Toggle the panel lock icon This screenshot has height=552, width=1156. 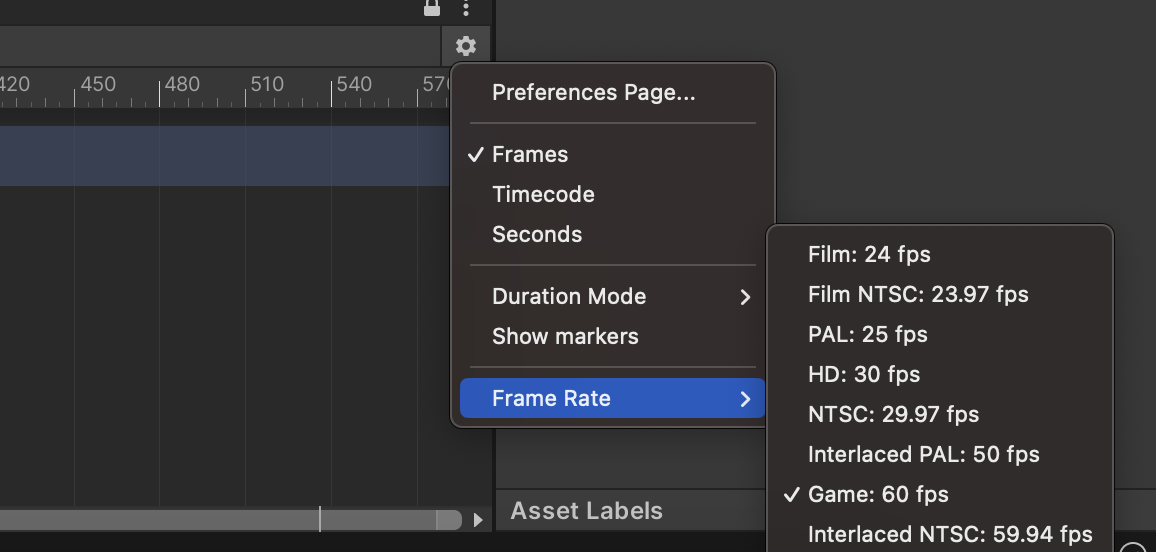432,8
